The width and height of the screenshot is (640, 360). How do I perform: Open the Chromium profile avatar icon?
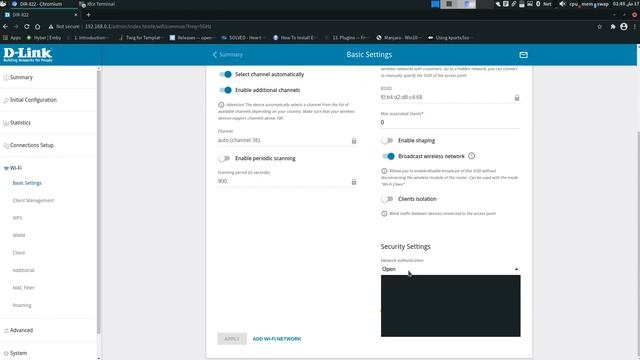[624, 27]
